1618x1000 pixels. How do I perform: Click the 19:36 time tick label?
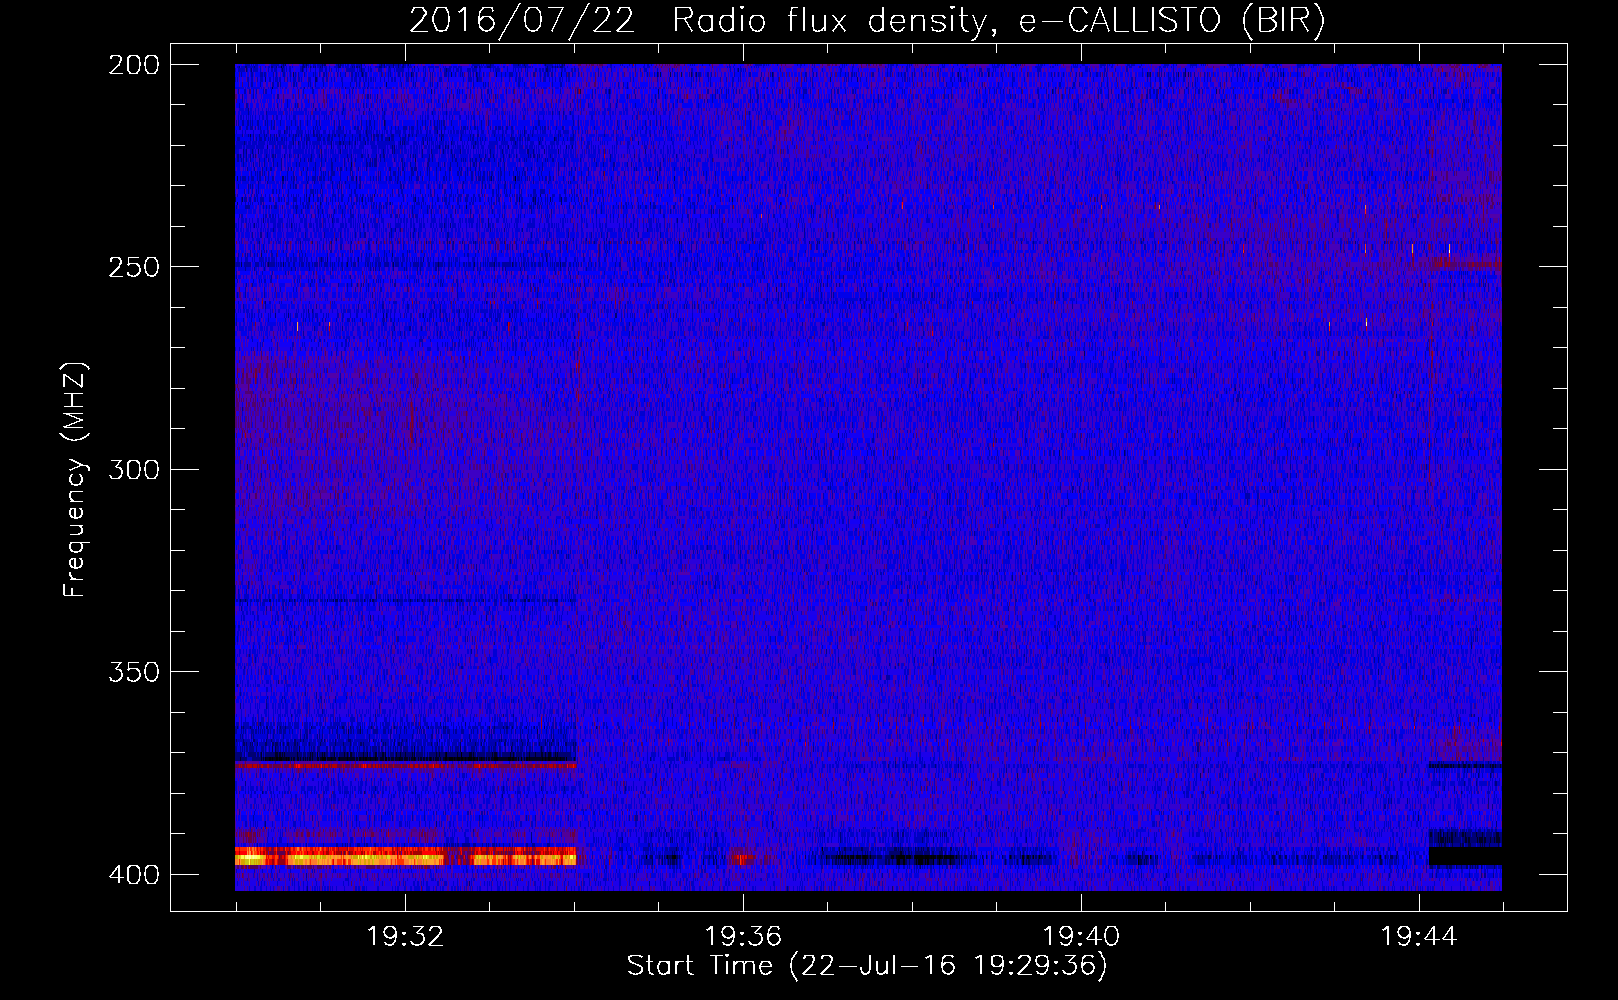[x=743, y=937]
